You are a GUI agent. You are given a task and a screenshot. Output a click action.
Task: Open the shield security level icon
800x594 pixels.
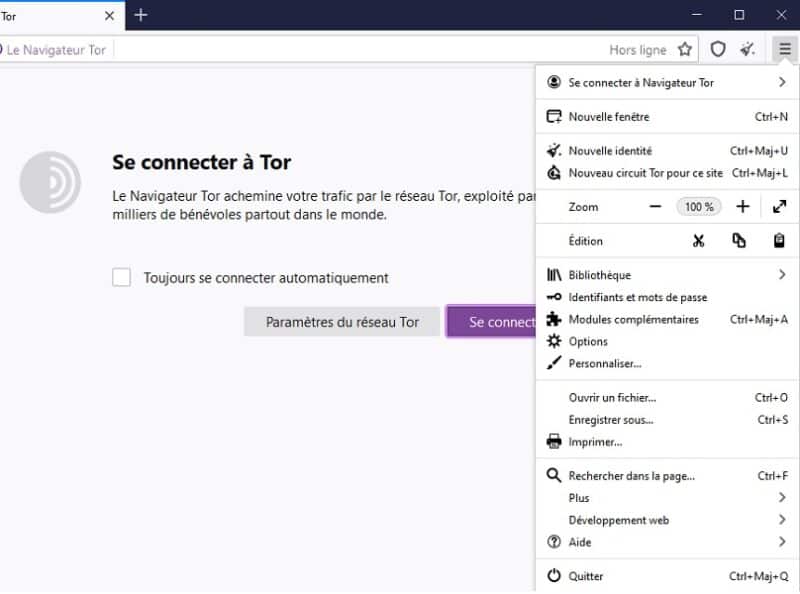click(718, 49)
